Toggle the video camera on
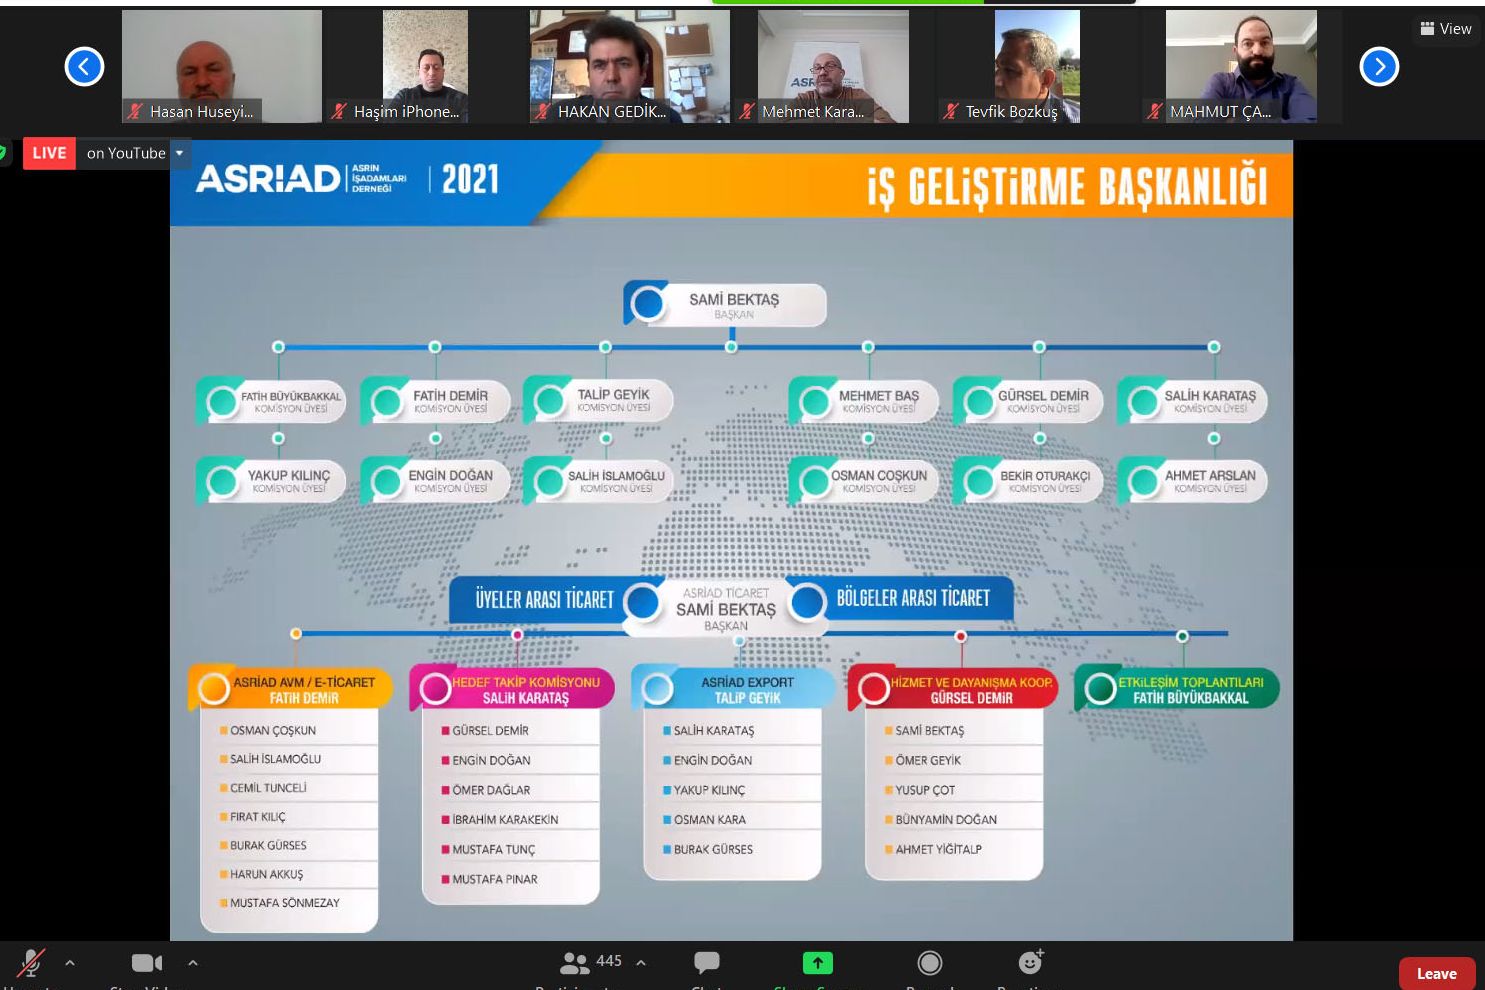This screenshot has height=990, width=1485. [x=147, y=962]
